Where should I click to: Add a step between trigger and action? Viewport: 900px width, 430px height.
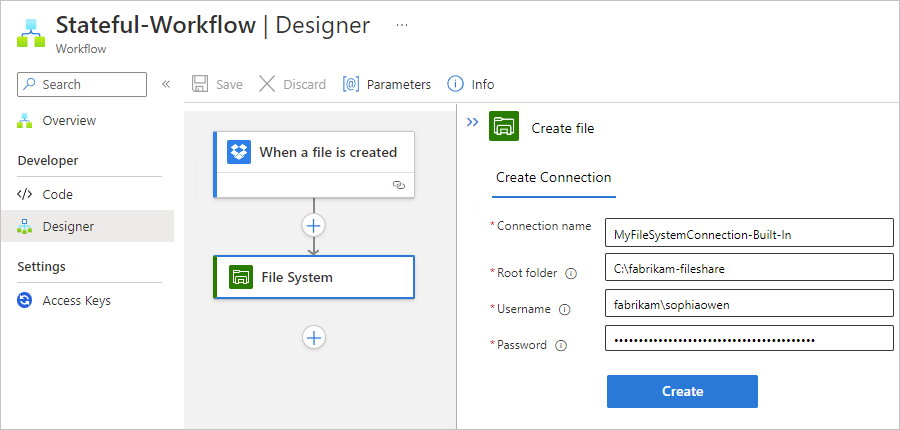pos(314,225)
